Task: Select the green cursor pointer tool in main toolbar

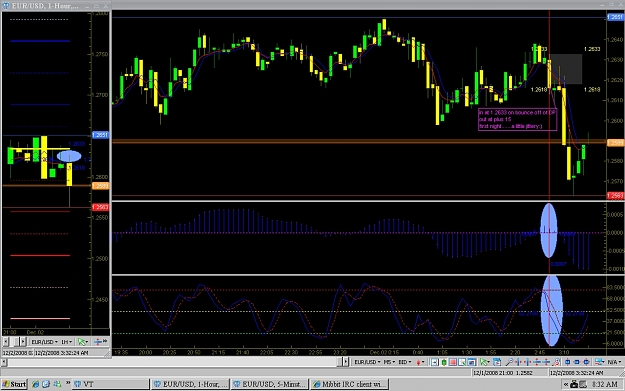Action: pos(484,362)
